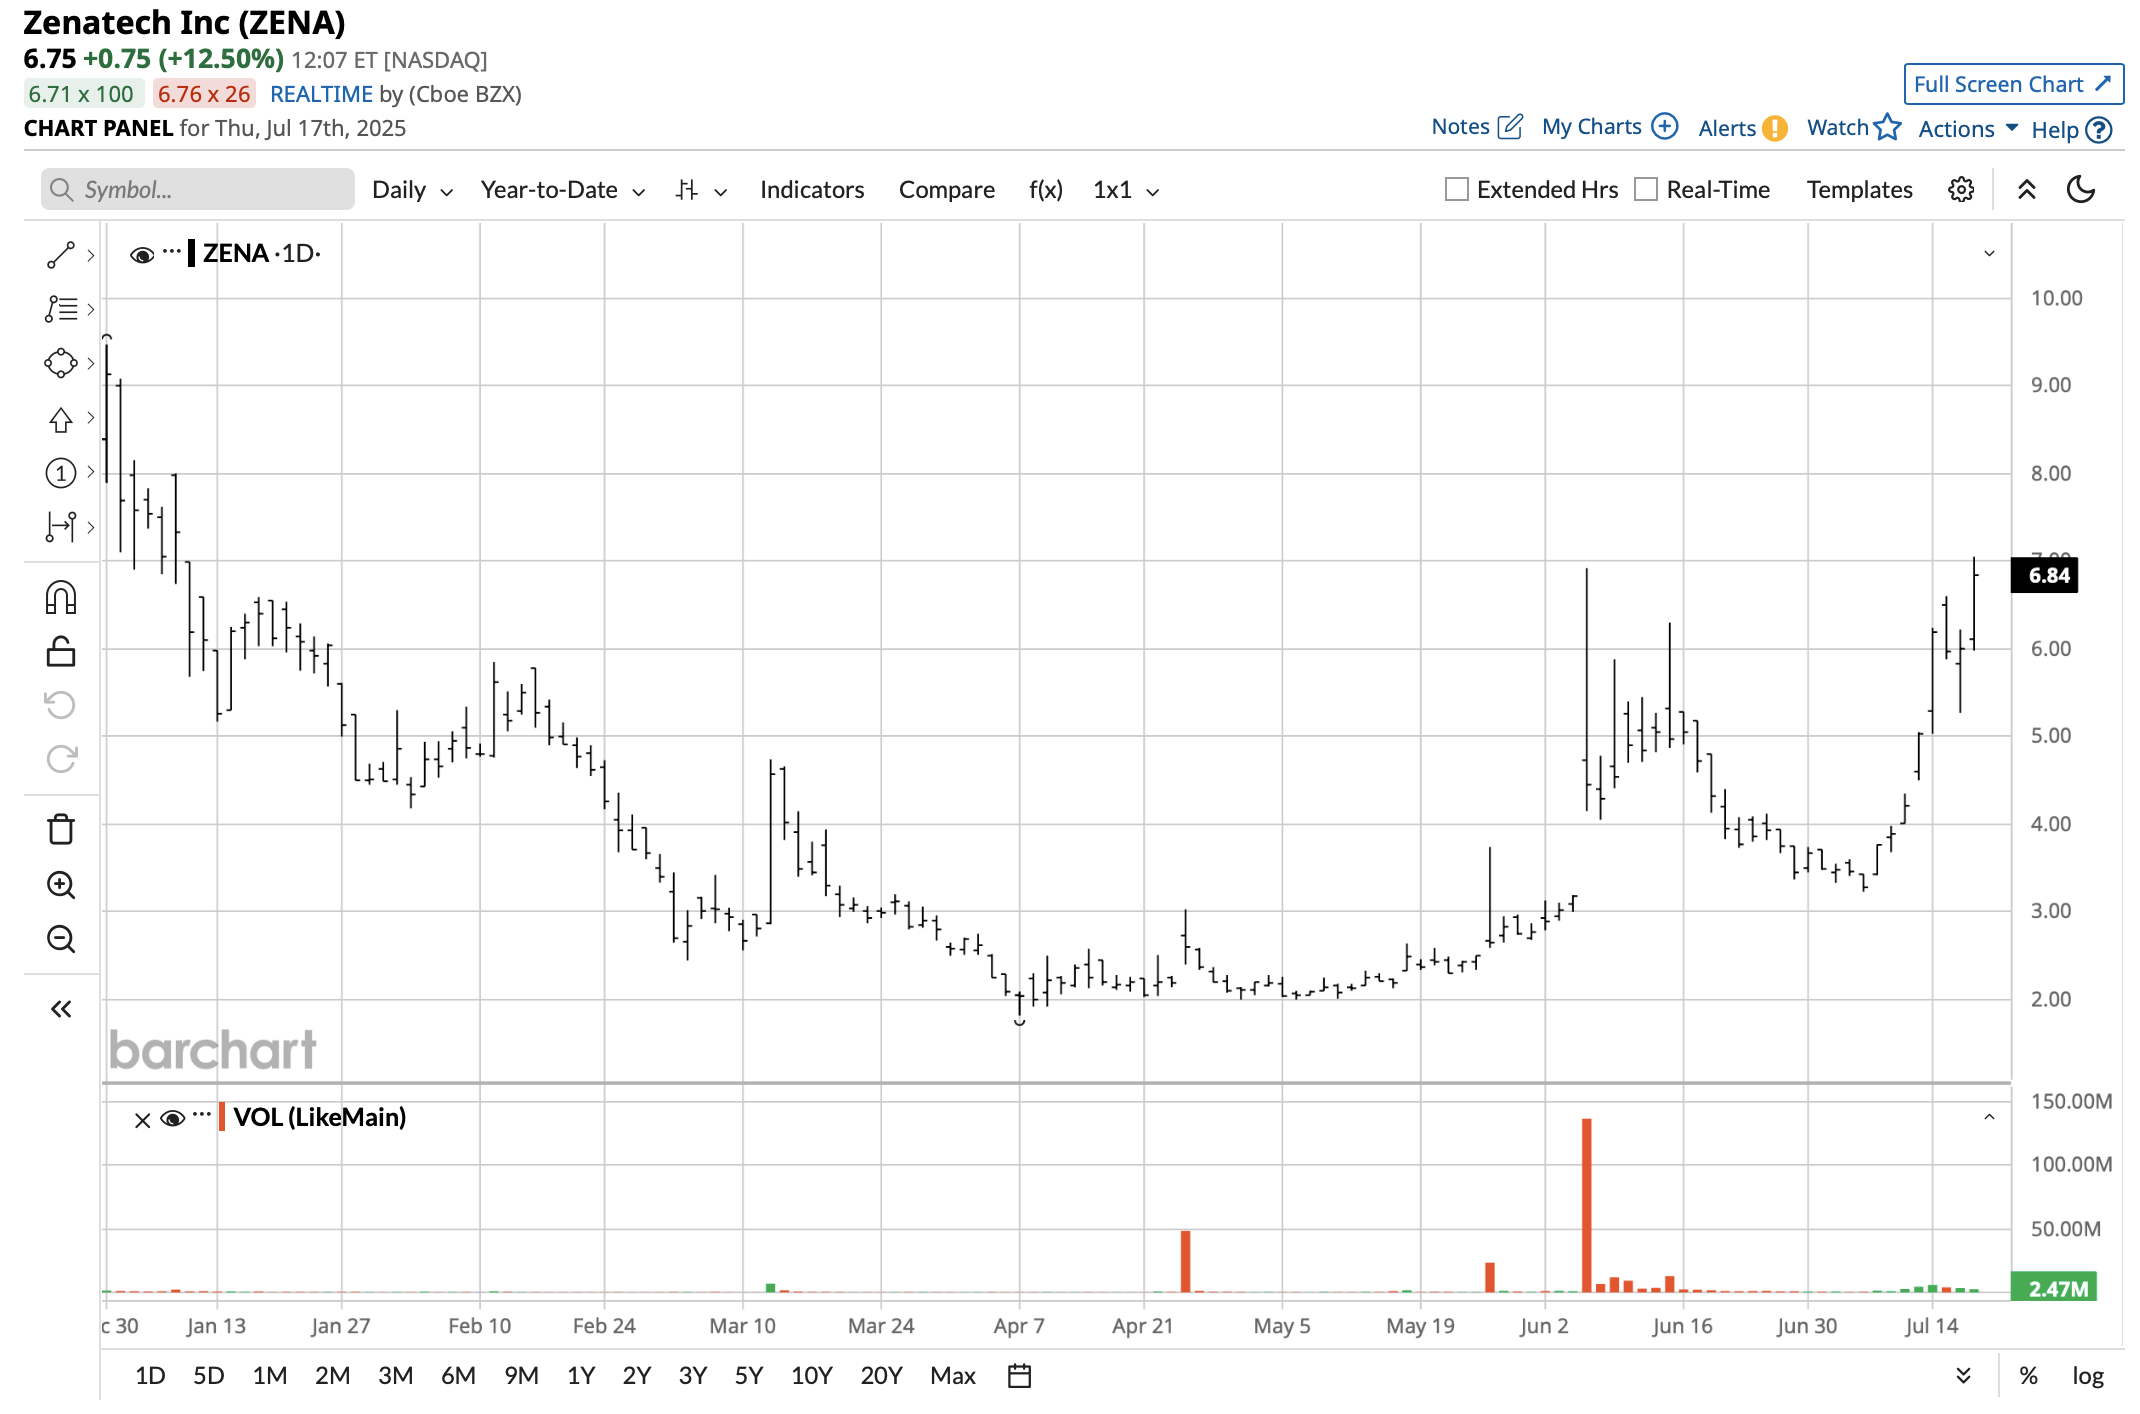
Task: Open the custom date range calendar
Action: pyautogui.click(x=1019, y=1376)
